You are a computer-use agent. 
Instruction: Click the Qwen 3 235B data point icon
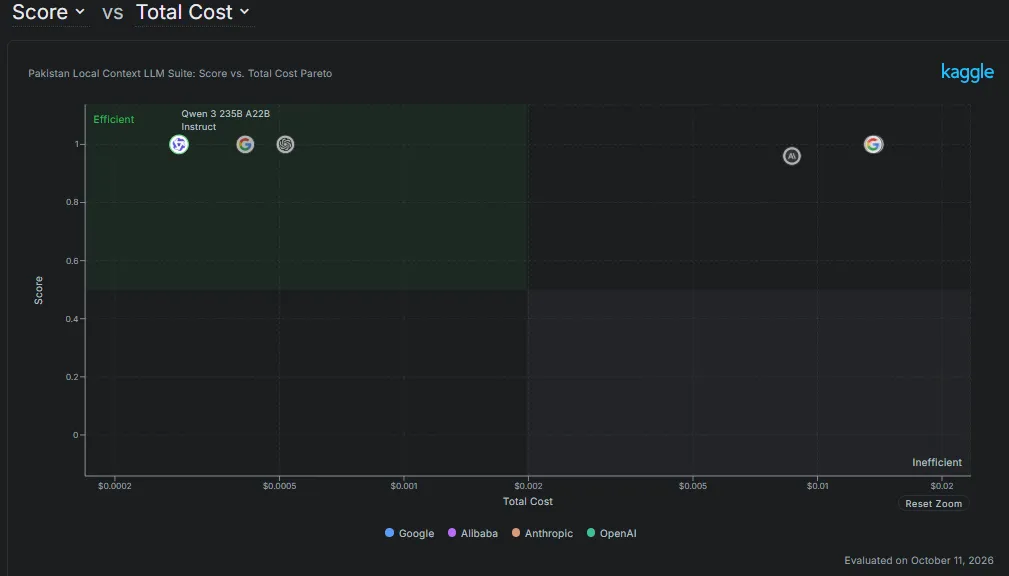click(179, 144)
